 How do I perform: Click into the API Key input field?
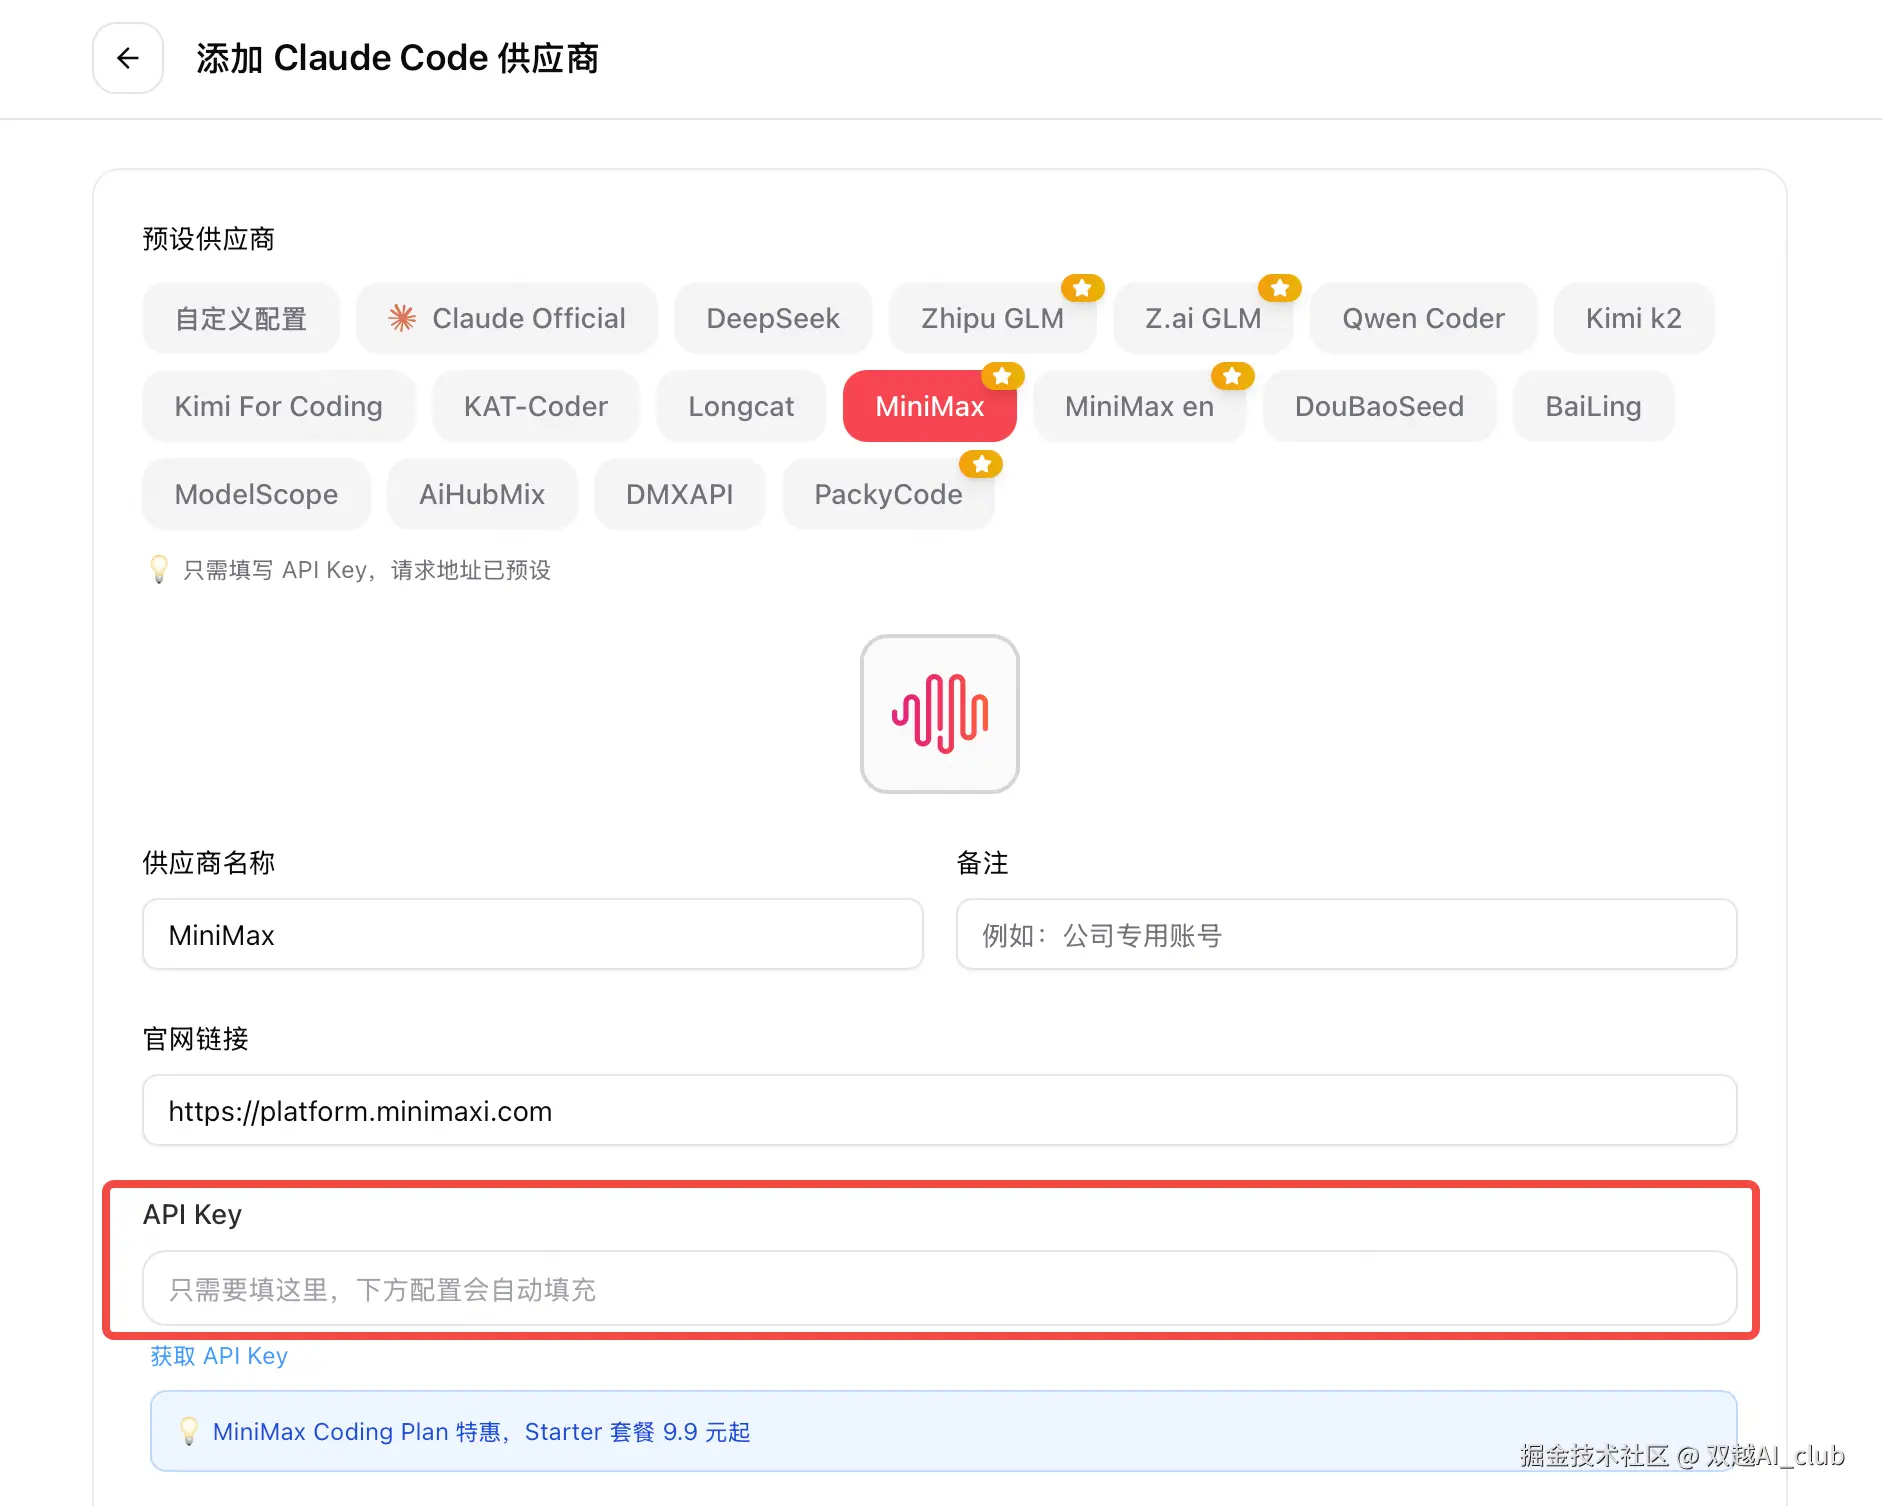coord(940,1288)
